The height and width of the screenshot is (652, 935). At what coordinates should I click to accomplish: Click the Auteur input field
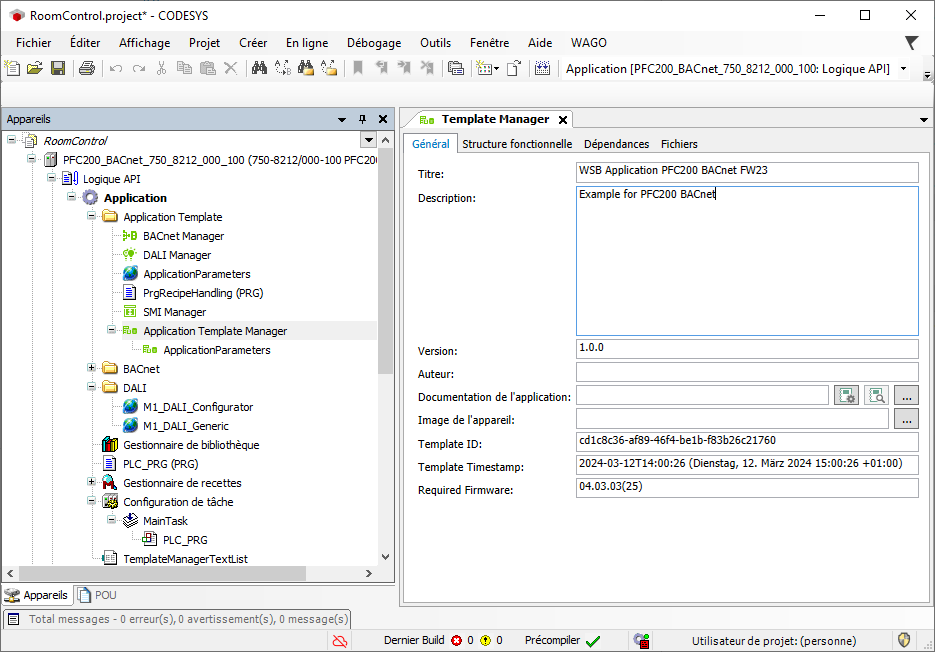[x=747, y=372]
